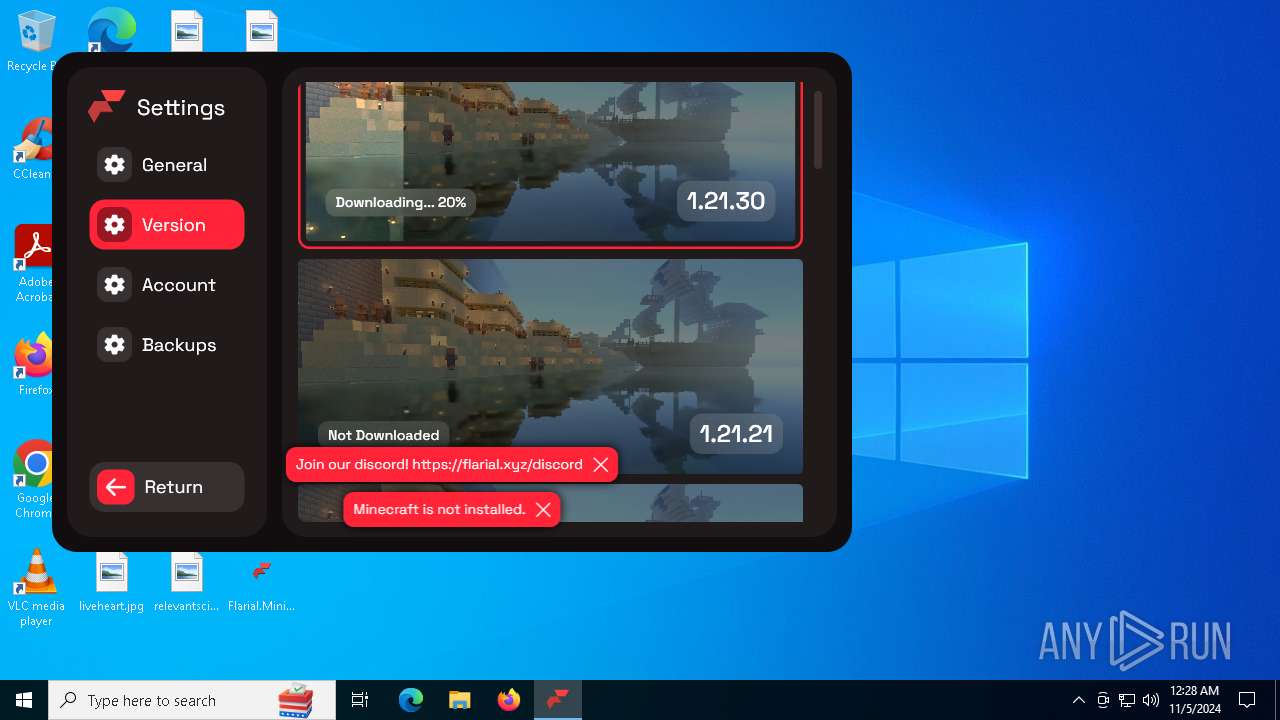Click the Return arrow icon

point(115,487)
